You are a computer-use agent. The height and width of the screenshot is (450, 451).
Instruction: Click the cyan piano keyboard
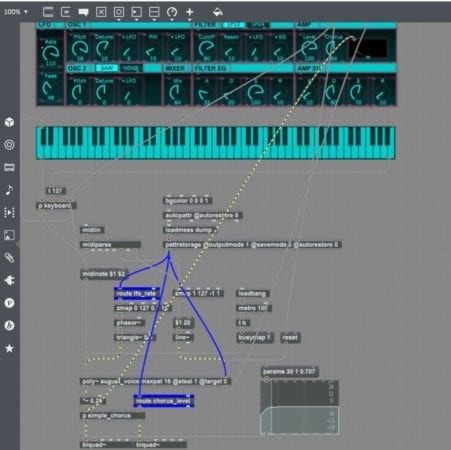(x=216, y=142)
